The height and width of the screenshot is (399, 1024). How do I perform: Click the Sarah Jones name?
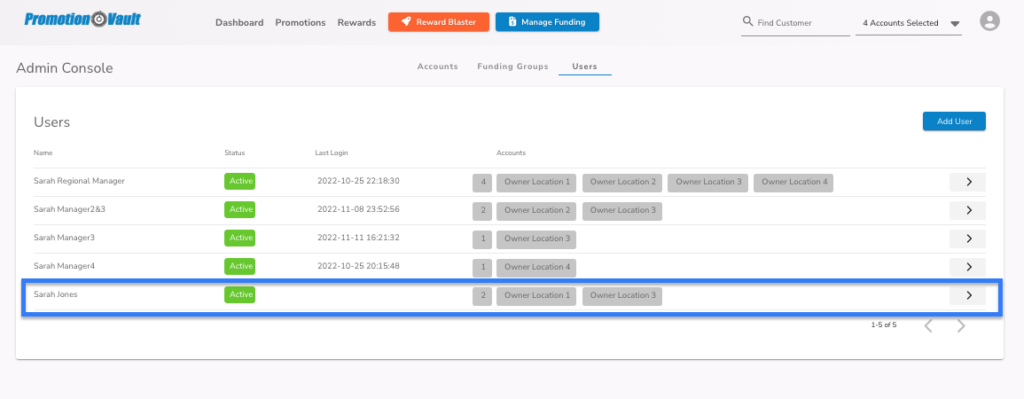pos(56,295)
